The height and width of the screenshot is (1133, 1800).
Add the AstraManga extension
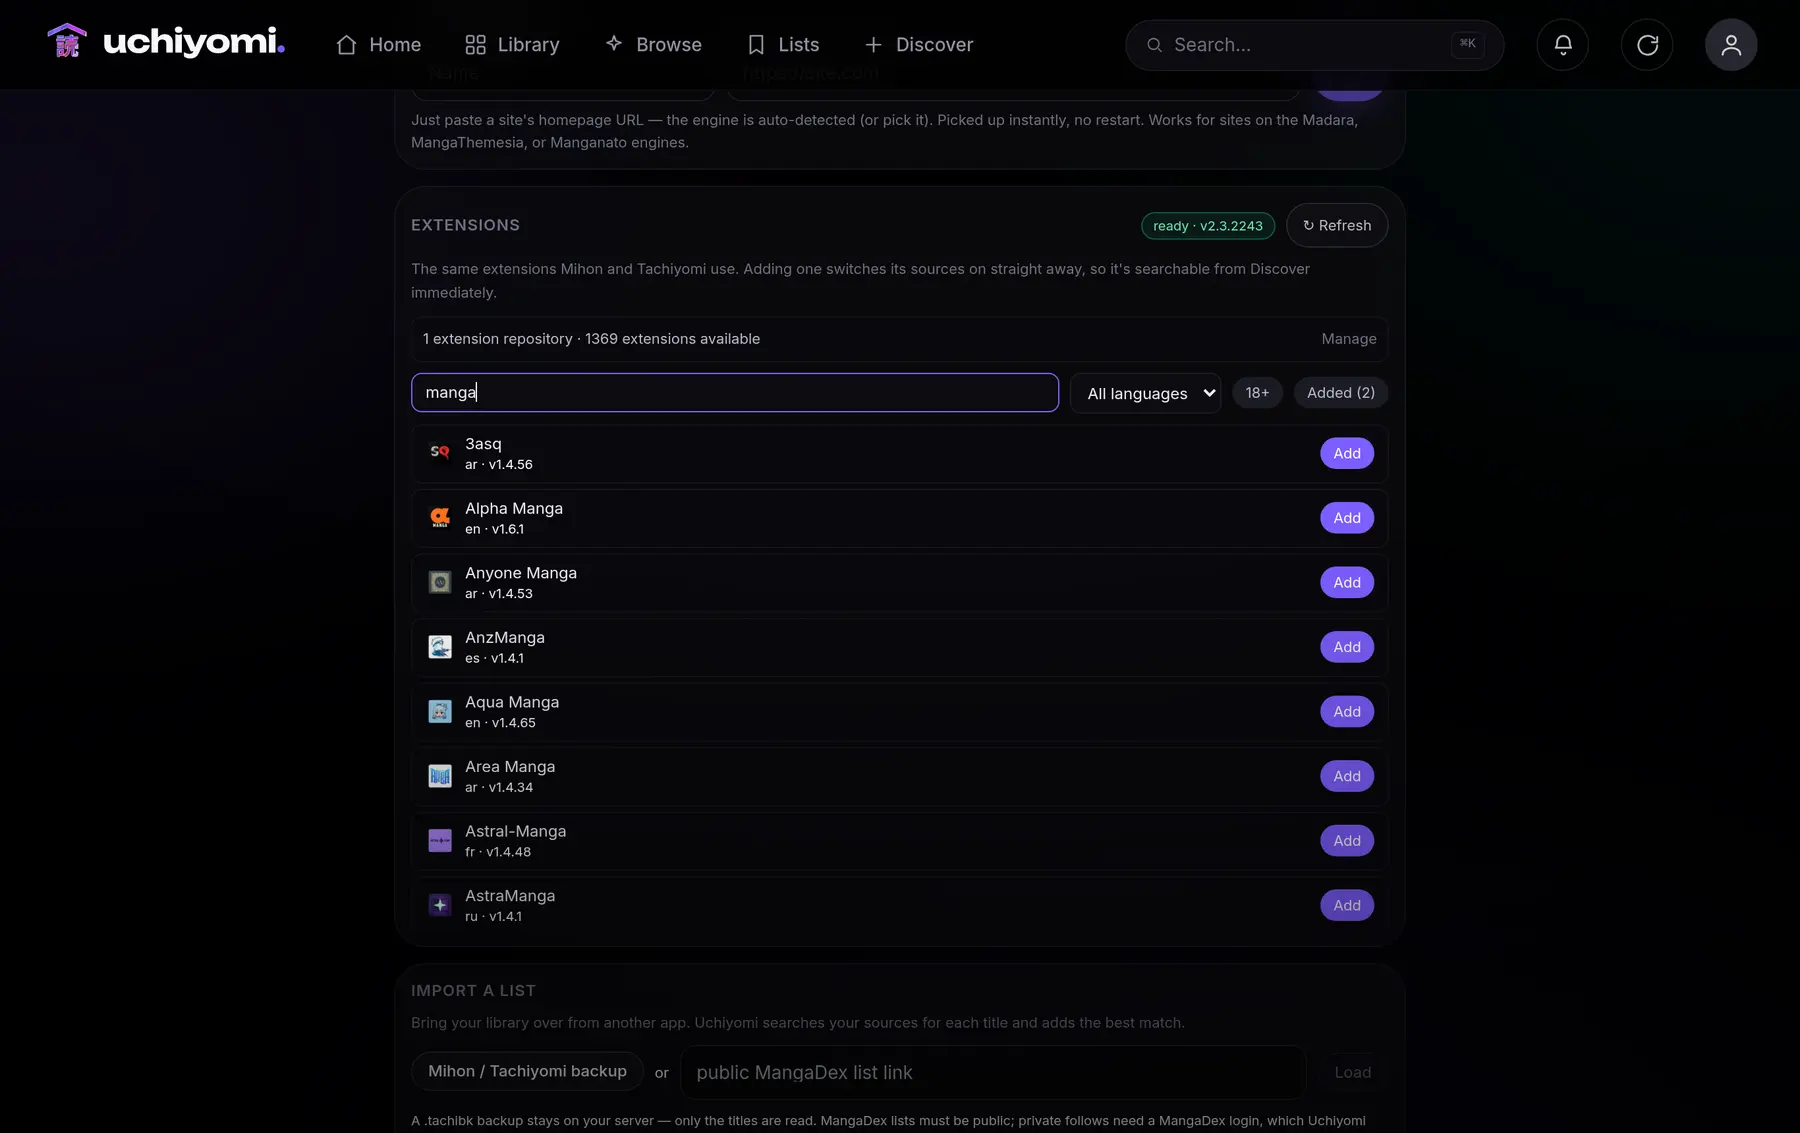coord(1347,905)
